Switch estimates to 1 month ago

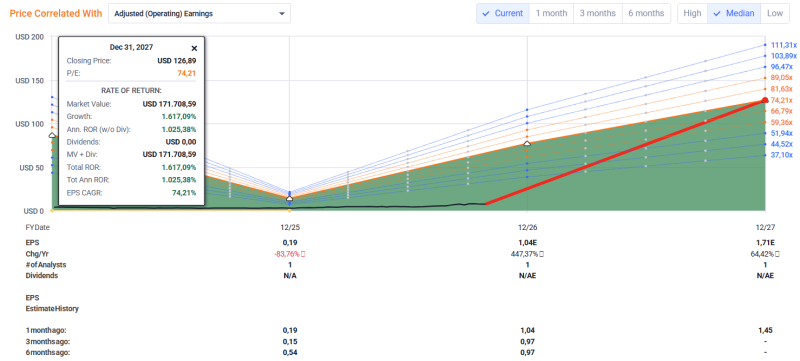coord(552,13)
